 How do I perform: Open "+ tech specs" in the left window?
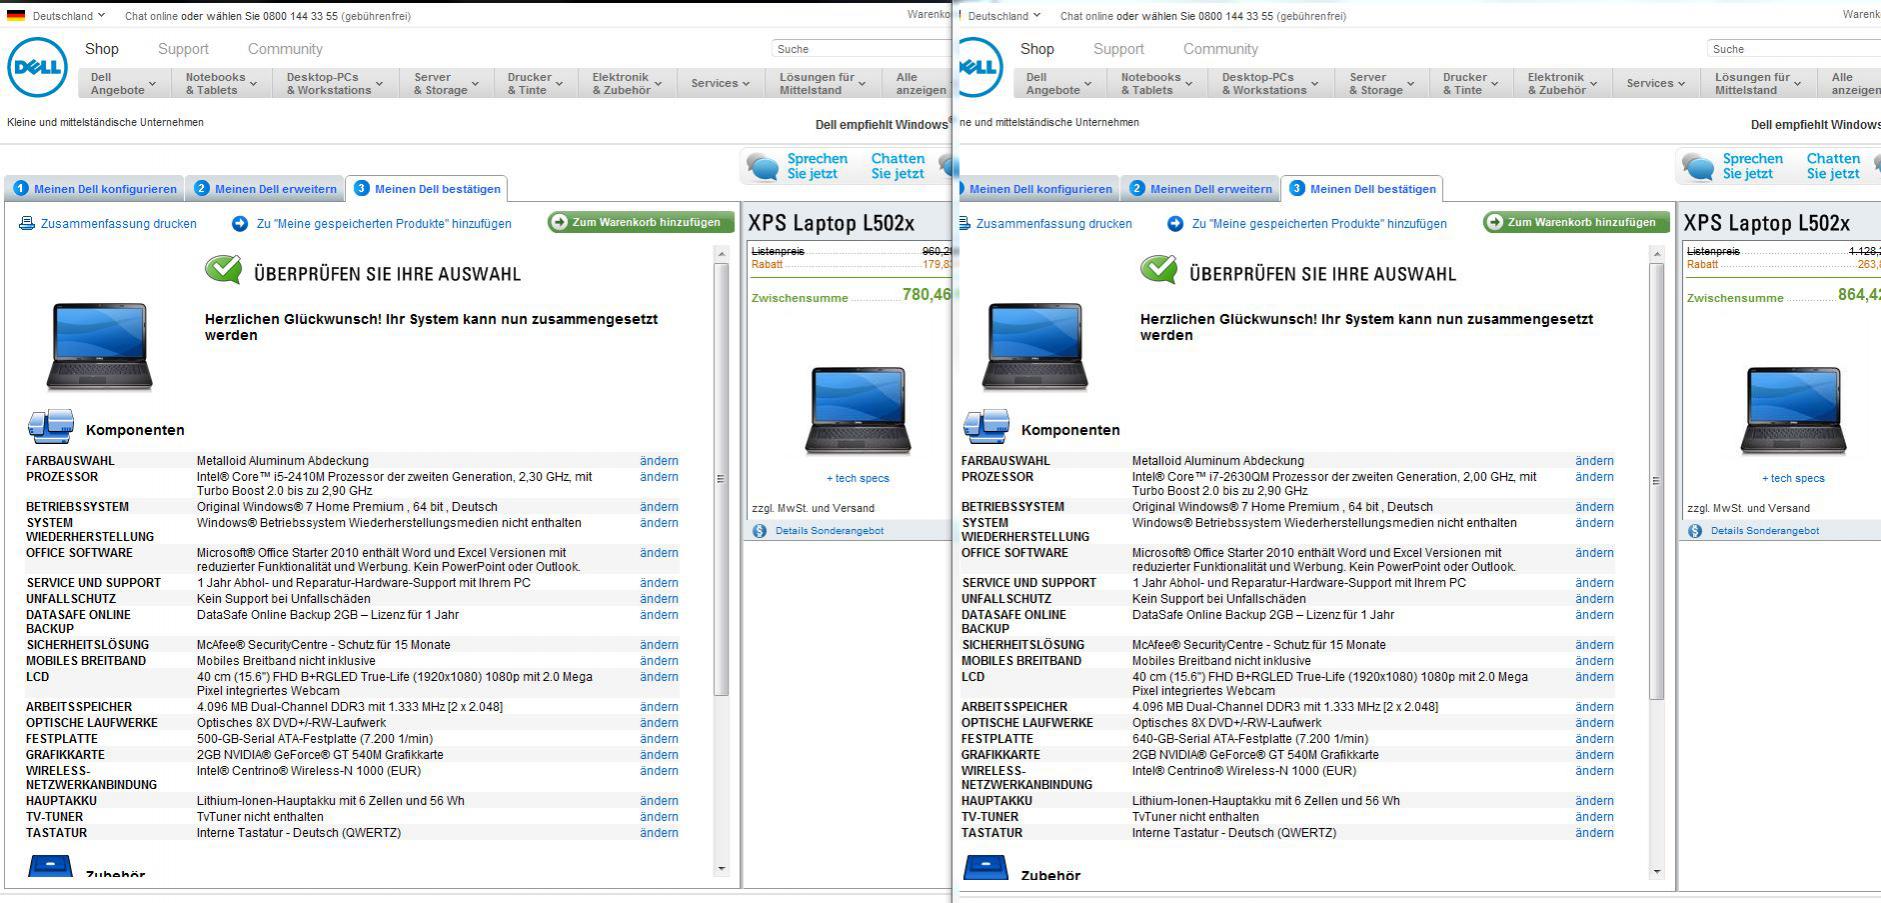coord(857,479)
